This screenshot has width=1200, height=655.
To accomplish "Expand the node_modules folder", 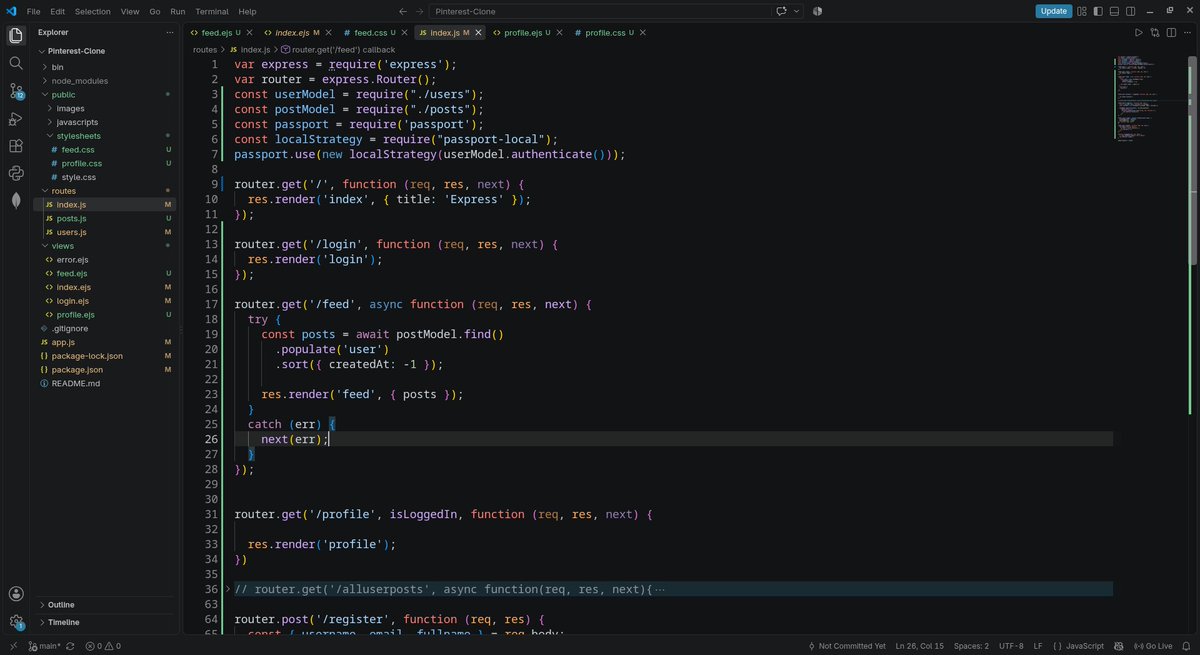I will pyautogui.click(x=79, y=81).
